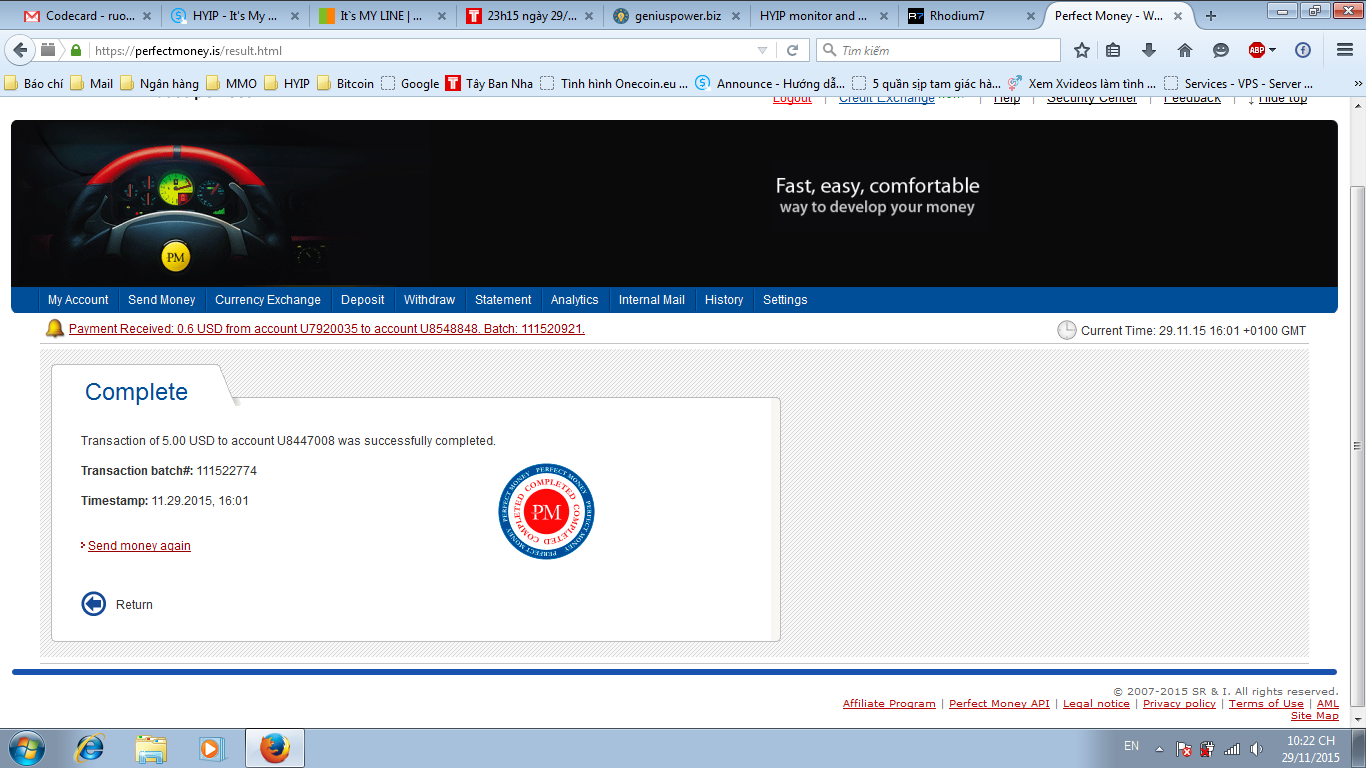This screenshot has height=768, width=1366.
Task: Open the My Account menu item
Action: [78, 300]
